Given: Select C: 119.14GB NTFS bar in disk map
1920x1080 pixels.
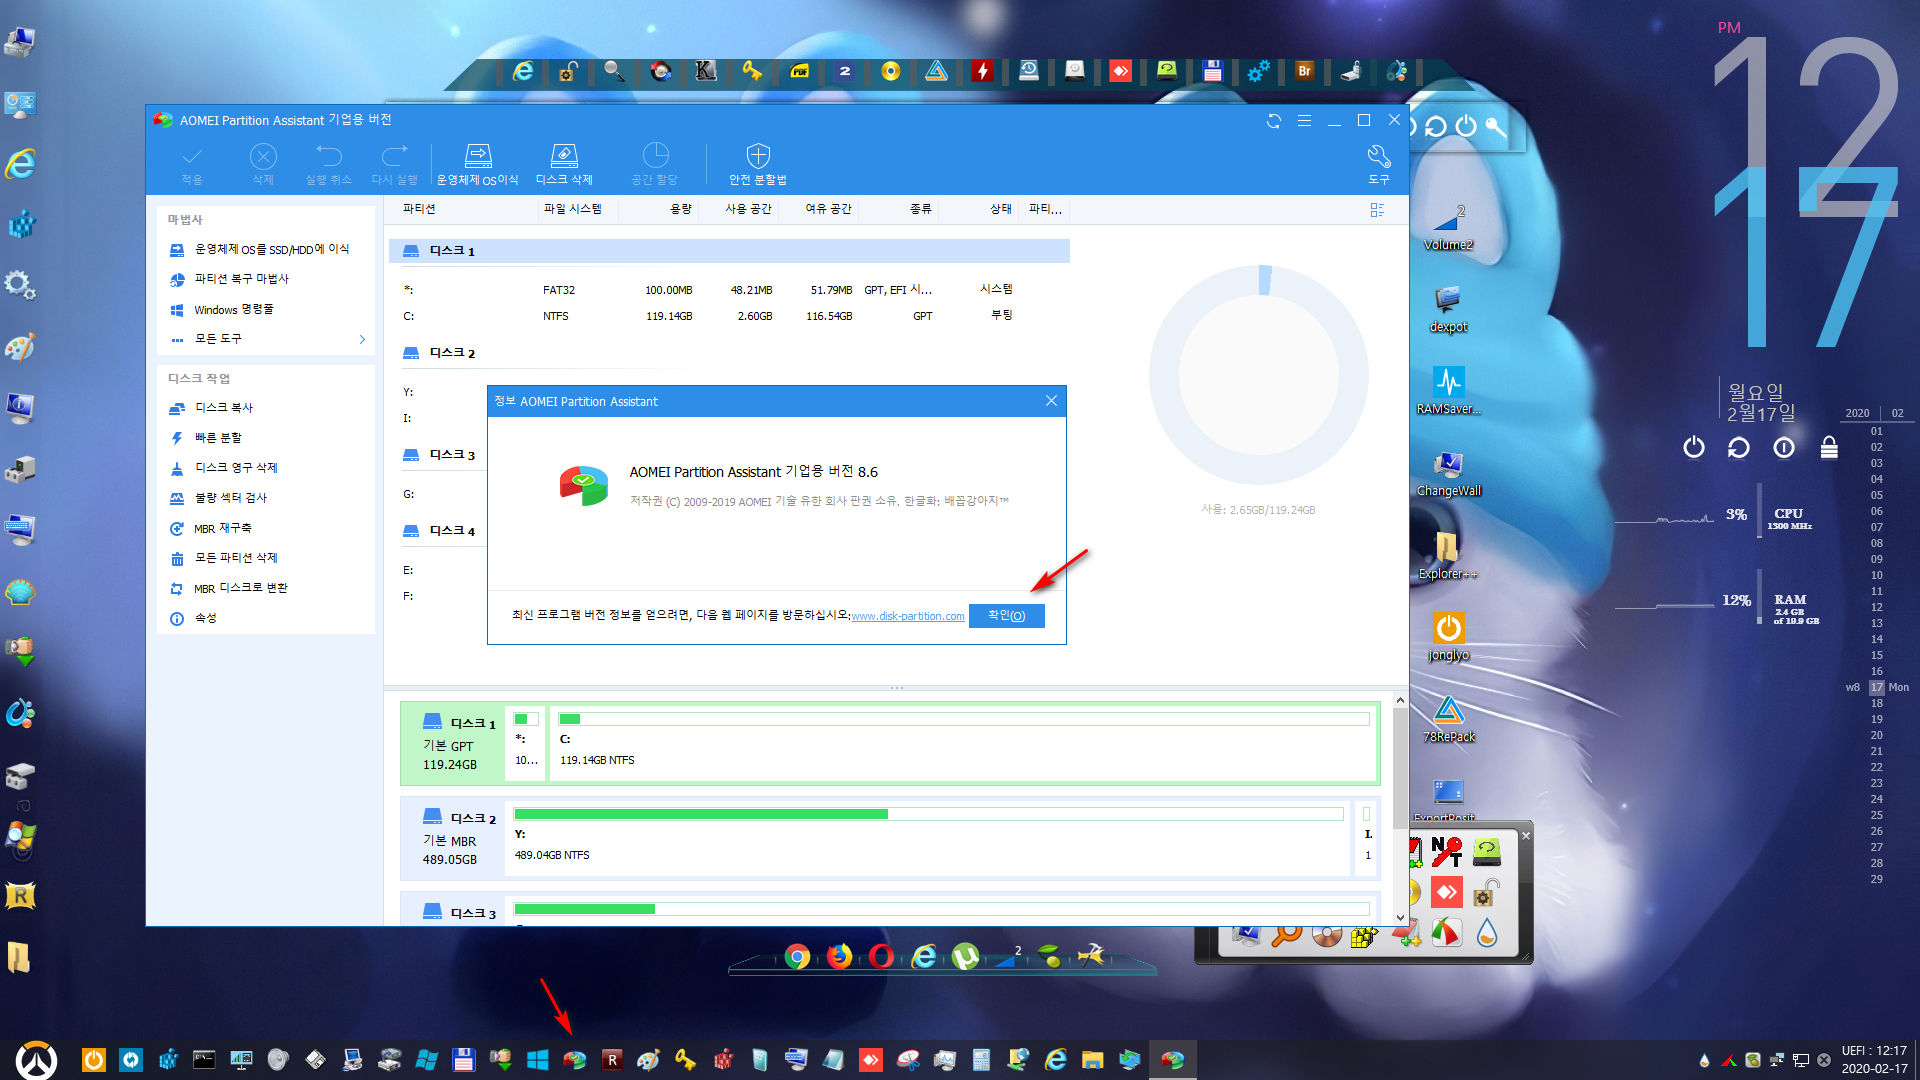Looking at the screenshot, I should click(x=964, y=741).
